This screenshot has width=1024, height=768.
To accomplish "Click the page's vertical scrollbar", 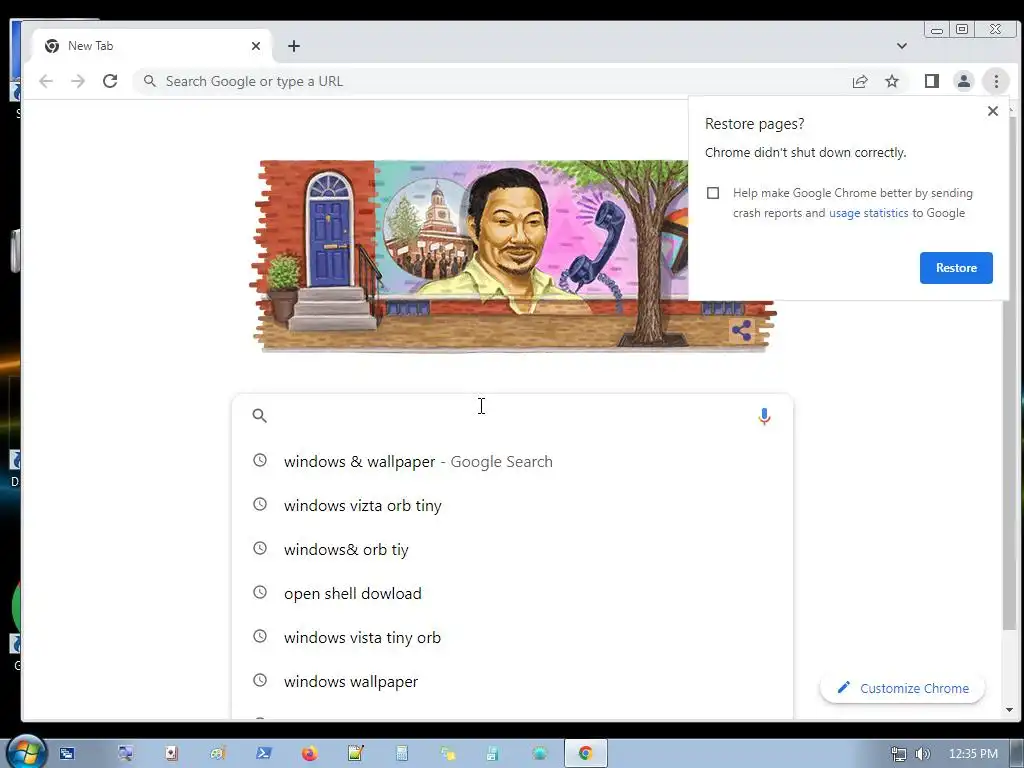I will (x=1009, y=372).
